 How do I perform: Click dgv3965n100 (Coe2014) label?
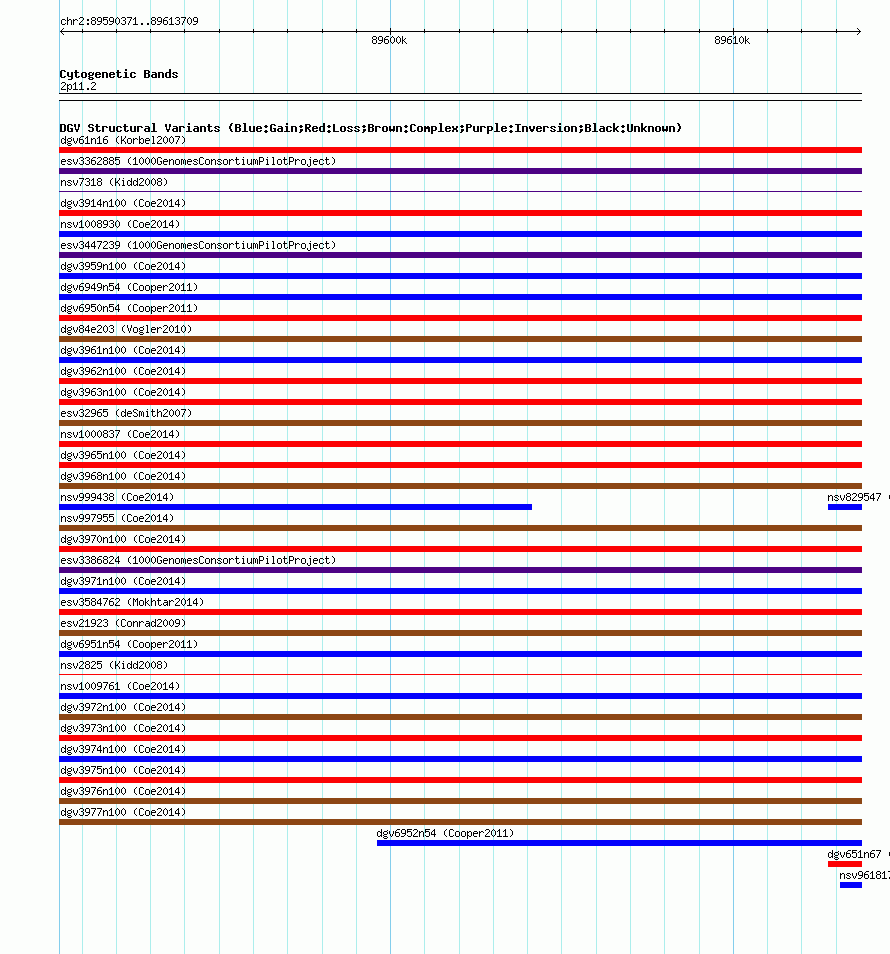coord(123,455)
